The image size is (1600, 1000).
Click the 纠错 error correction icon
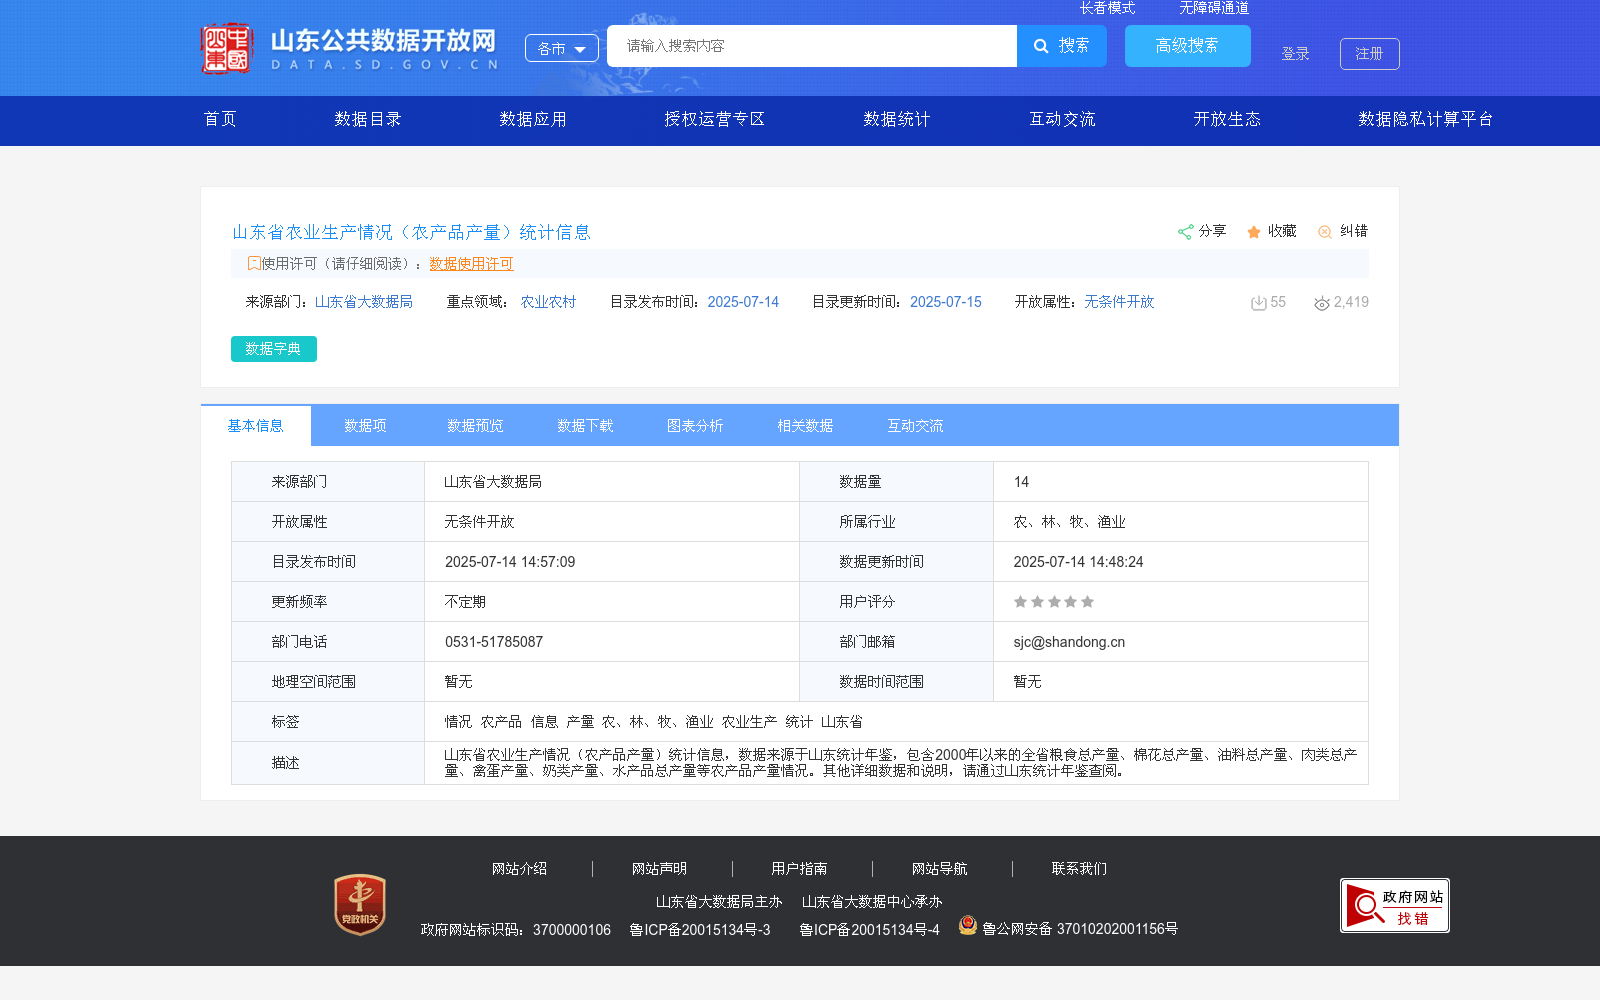click(1326, 231)
